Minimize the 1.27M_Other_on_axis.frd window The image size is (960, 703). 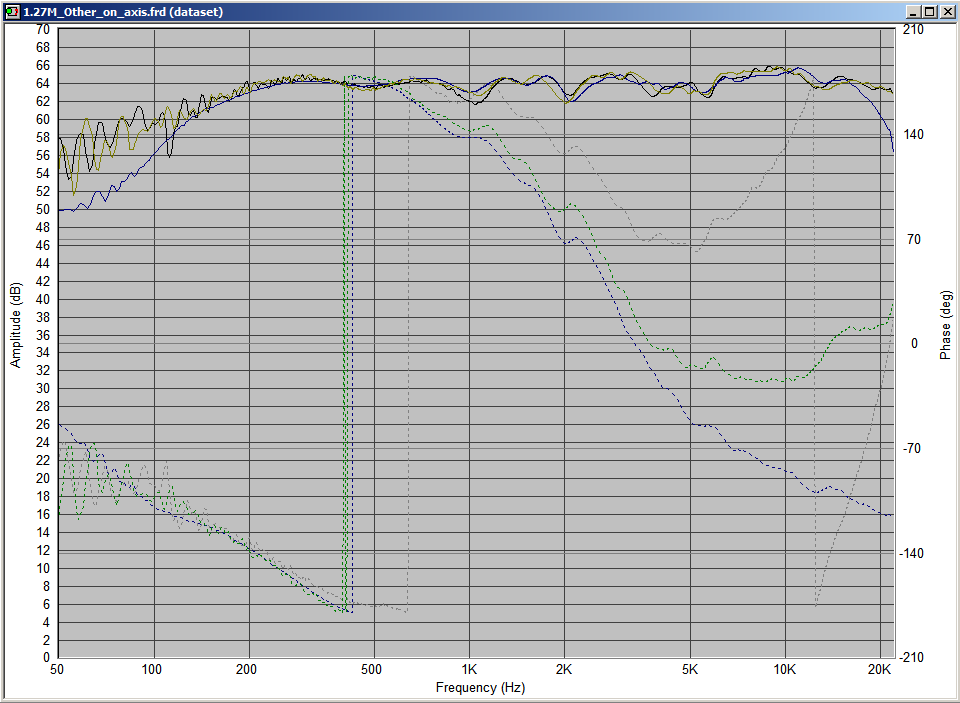(x=915, y=12)
